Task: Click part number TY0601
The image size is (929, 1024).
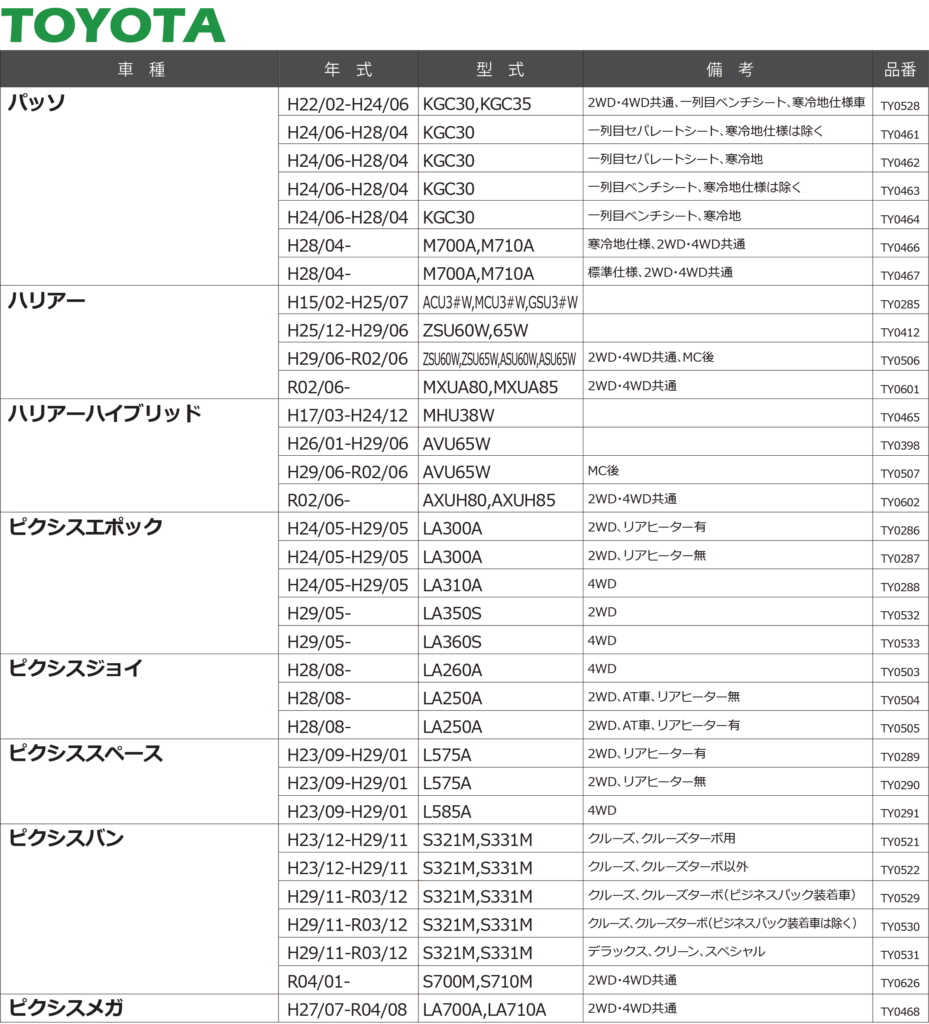Action: coord(900,389)
